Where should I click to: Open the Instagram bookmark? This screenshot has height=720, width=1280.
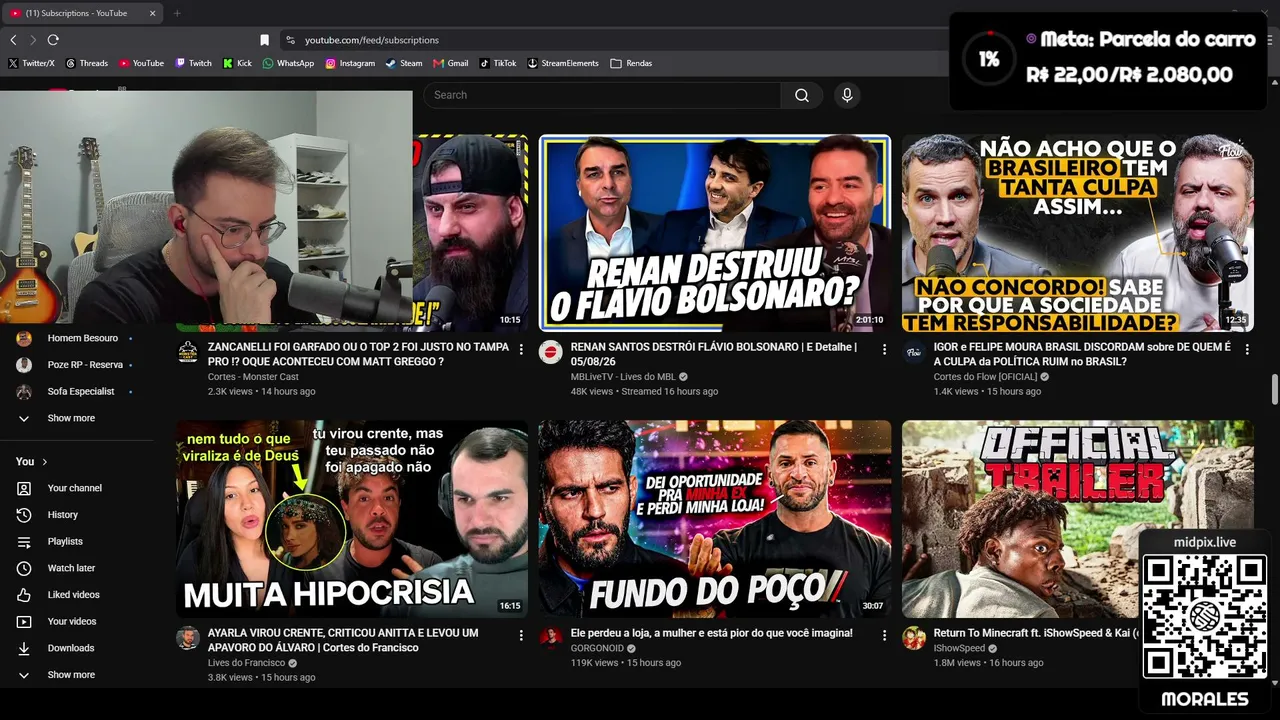[x=350, y=63]
